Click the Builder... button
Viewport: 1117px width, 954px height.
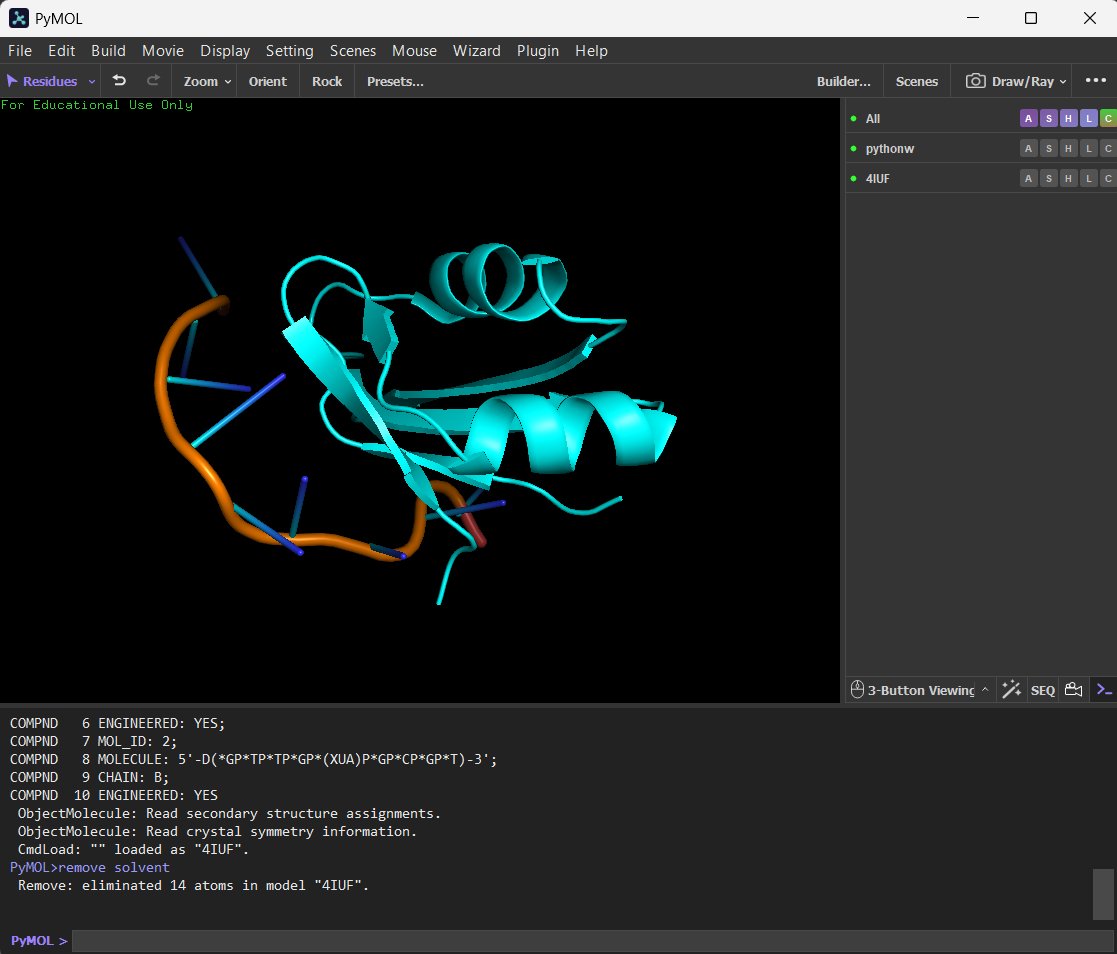[843, 81]
